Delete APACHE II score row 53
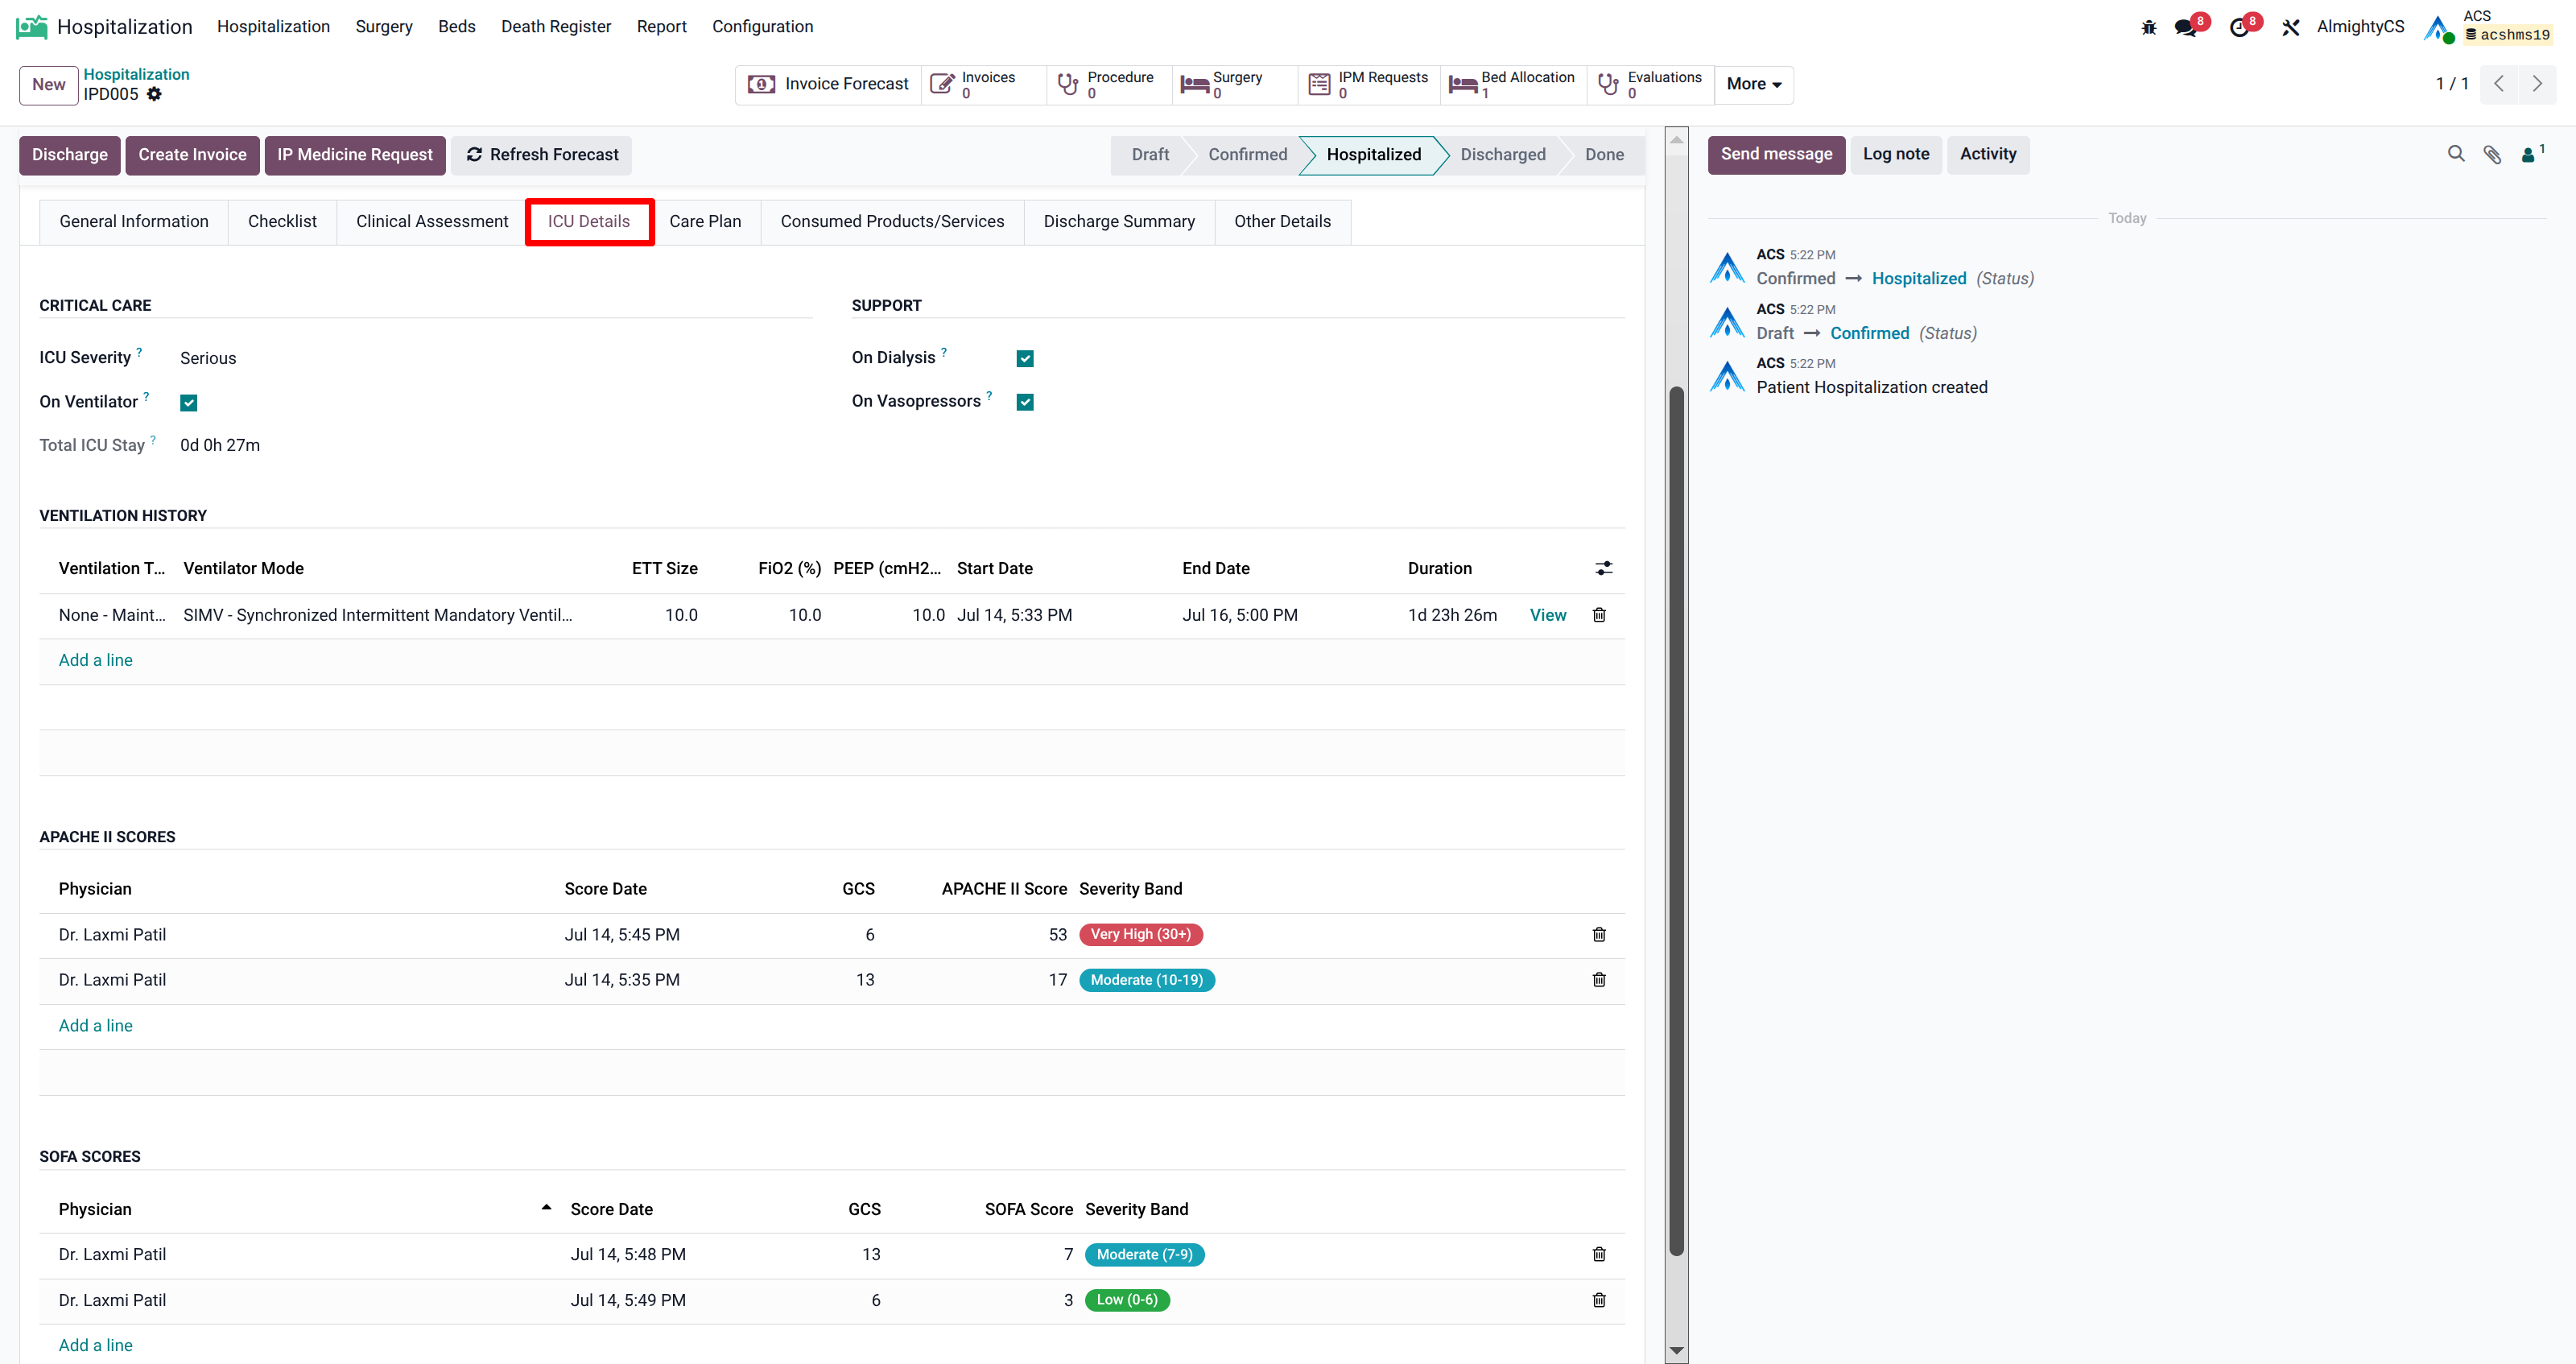 1599,934
